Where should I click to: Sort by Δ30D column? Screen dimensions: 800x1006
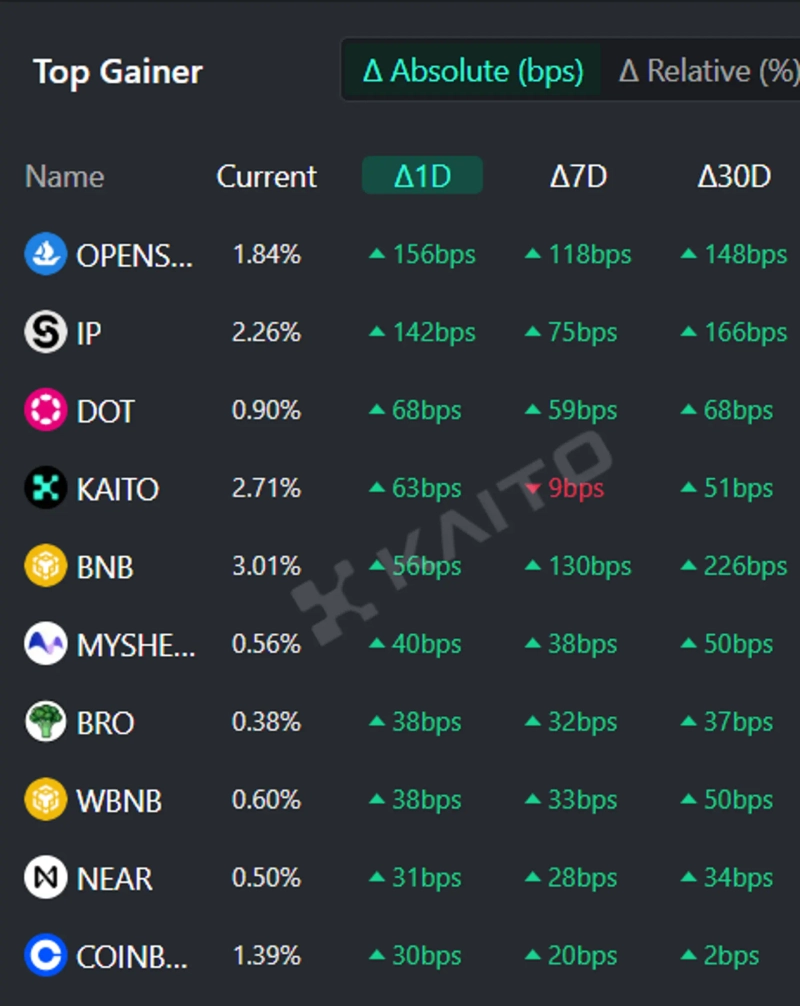click(734, 176)
